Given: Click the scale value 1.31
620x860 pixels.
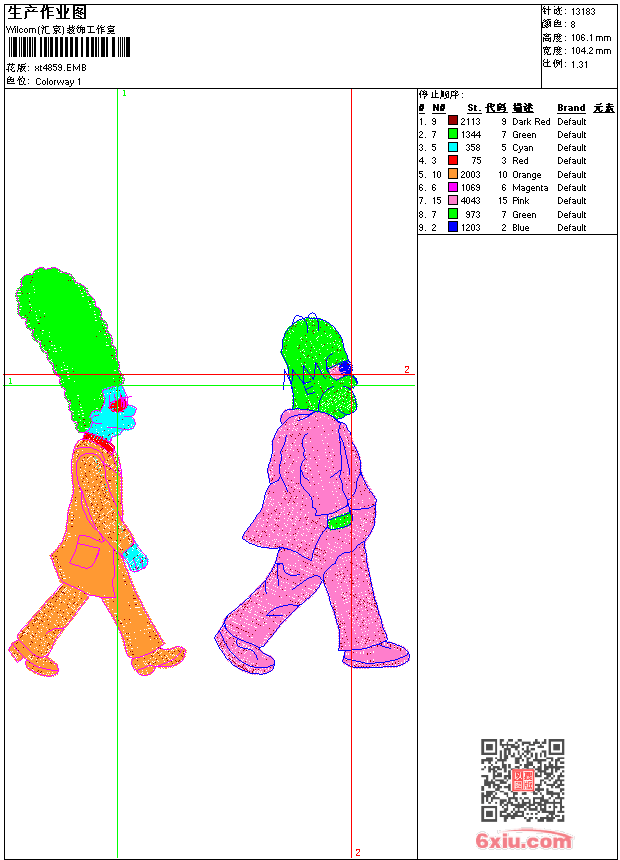Looking at the screenshot, I should (x=579, y=64).
